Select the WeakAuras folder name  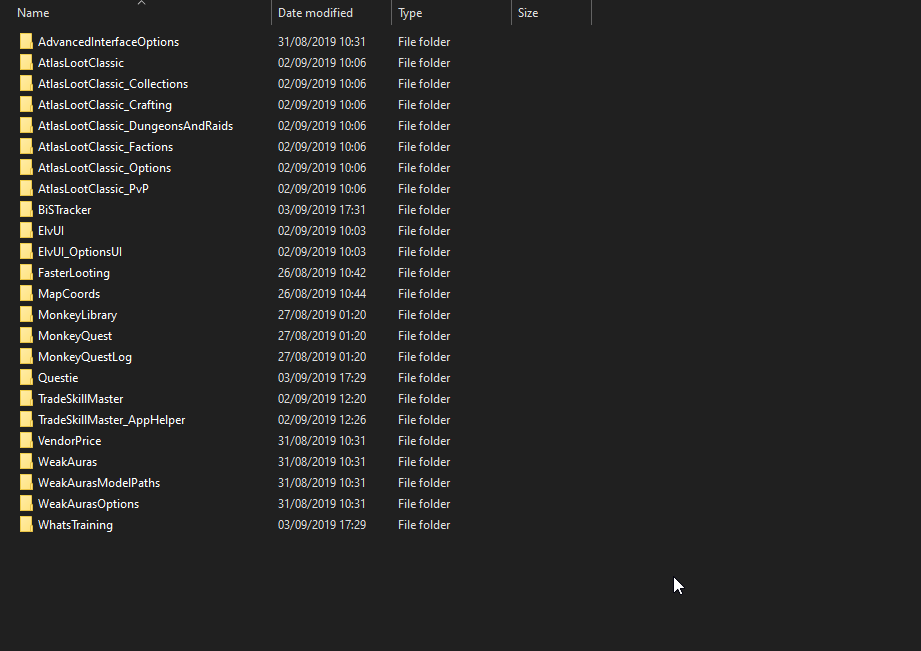68,462
